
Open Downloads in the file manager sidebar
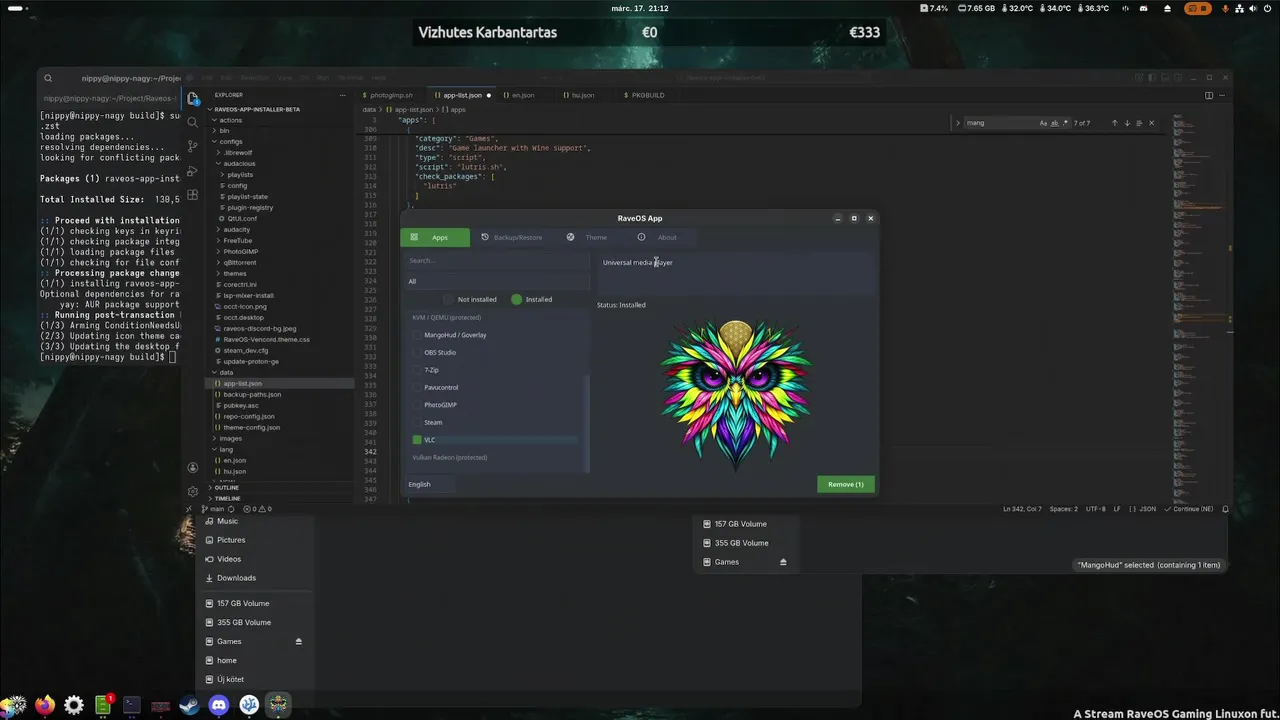(x=236, y=578)
